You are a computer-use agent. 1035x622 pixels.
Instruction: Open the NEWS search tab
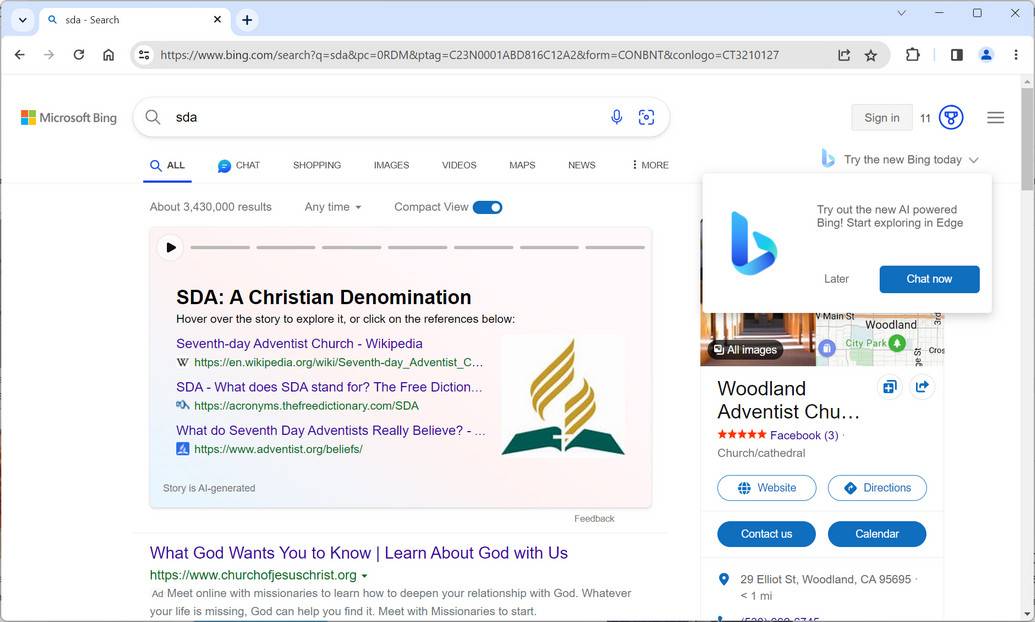click(x=580, y=165)
